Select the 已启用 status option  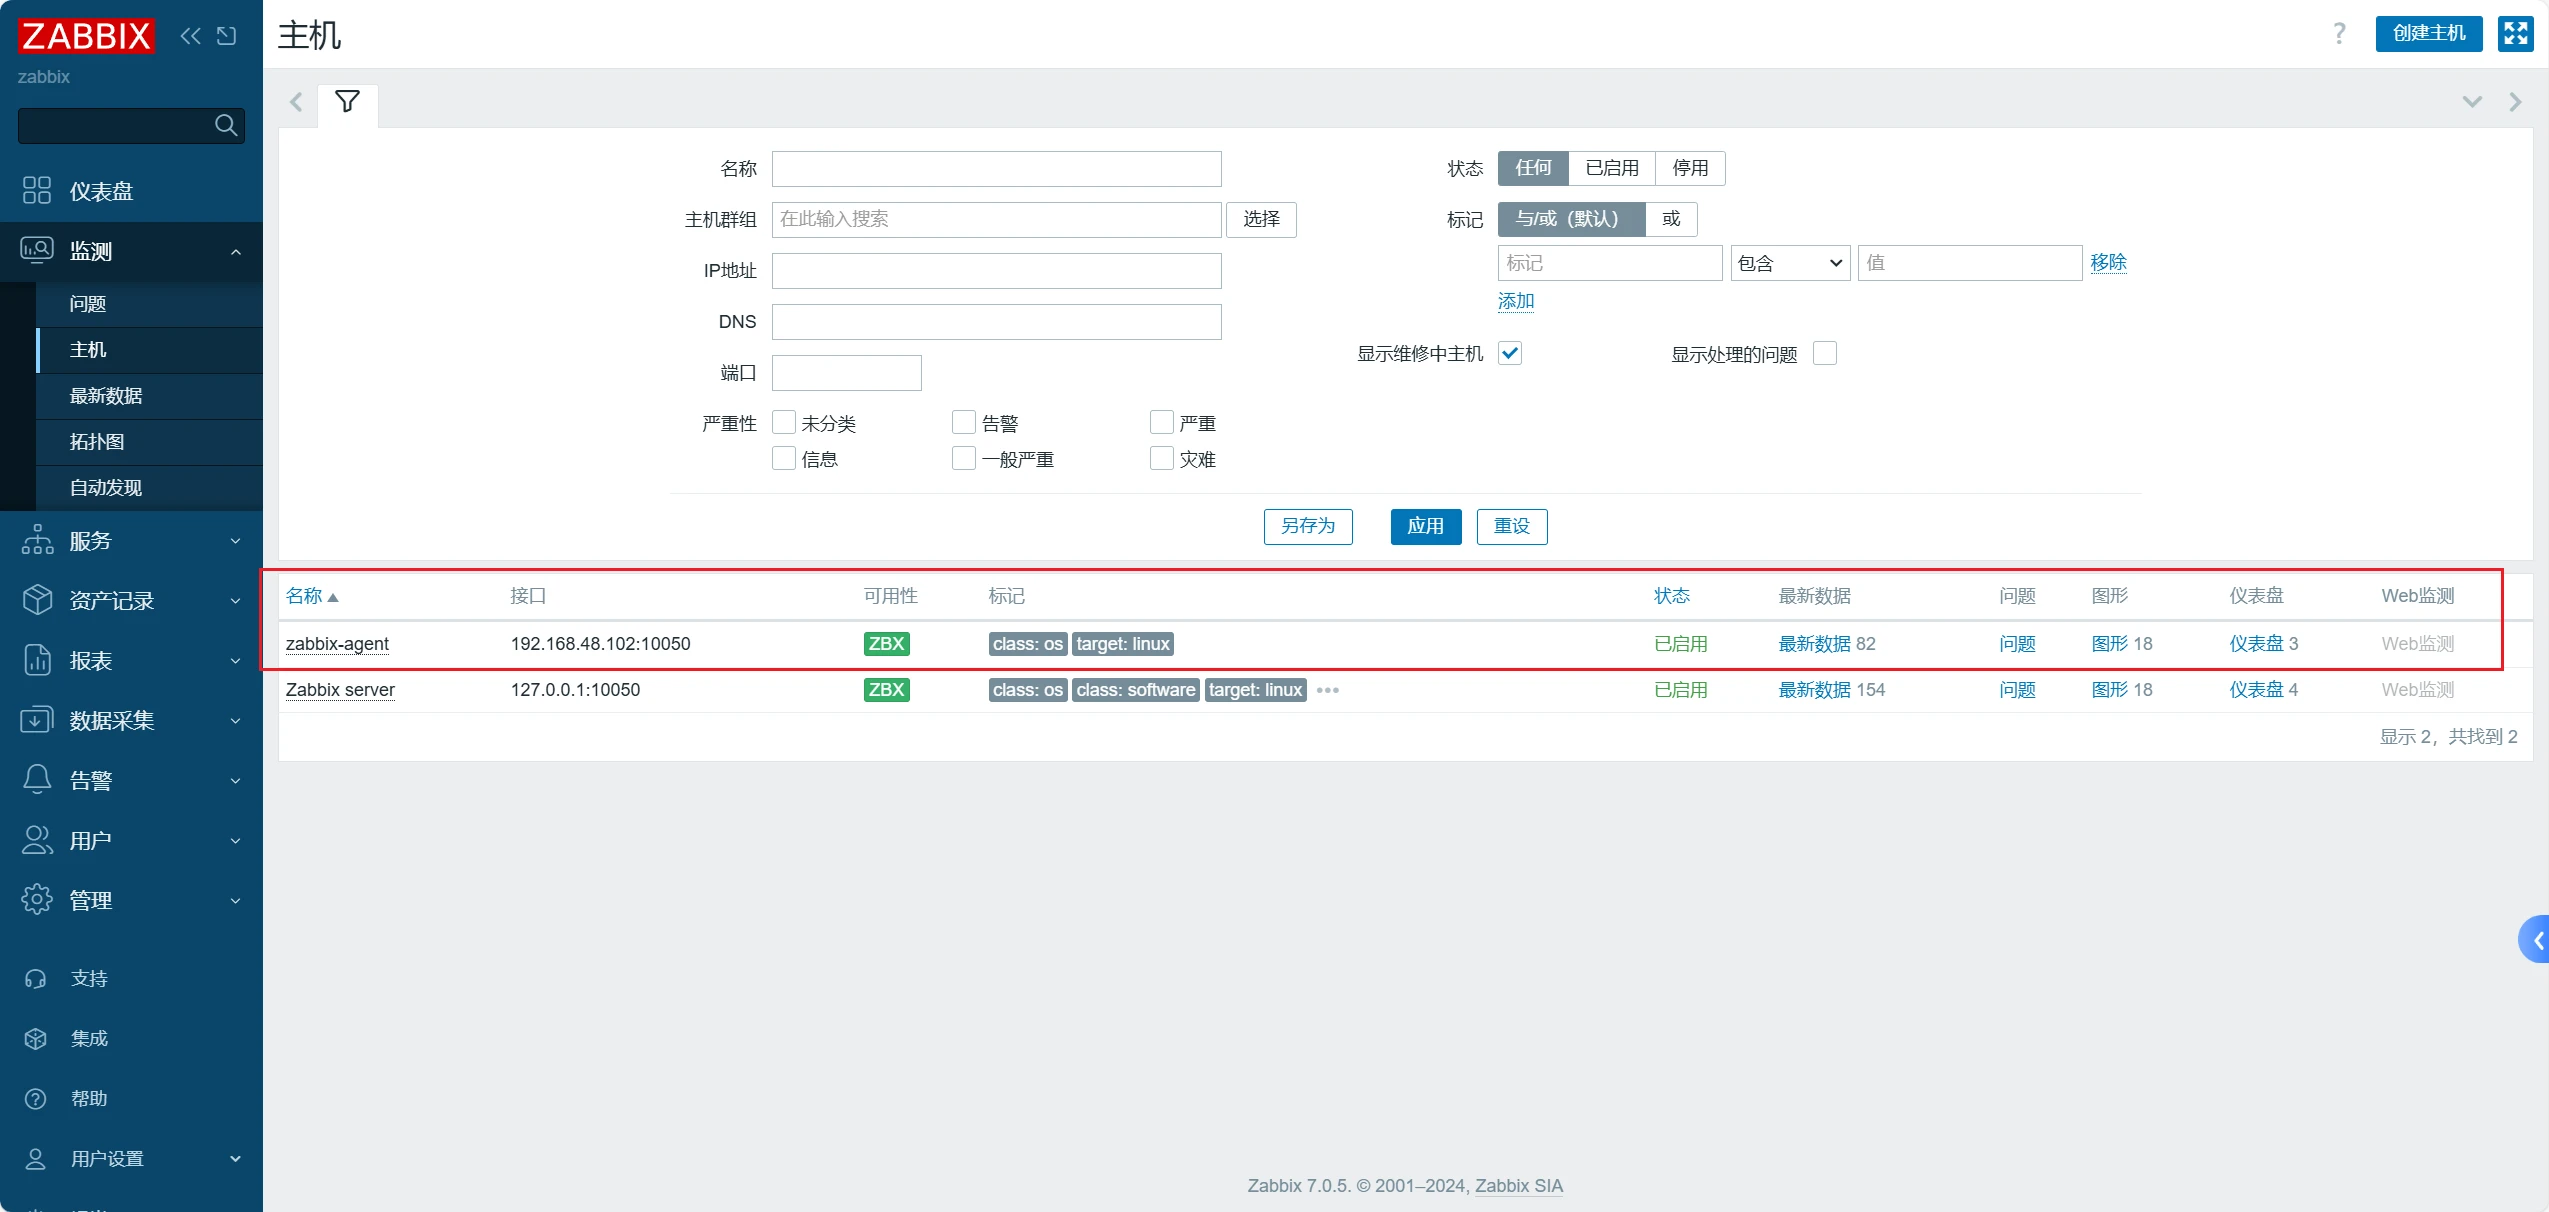click(1612, 168)
